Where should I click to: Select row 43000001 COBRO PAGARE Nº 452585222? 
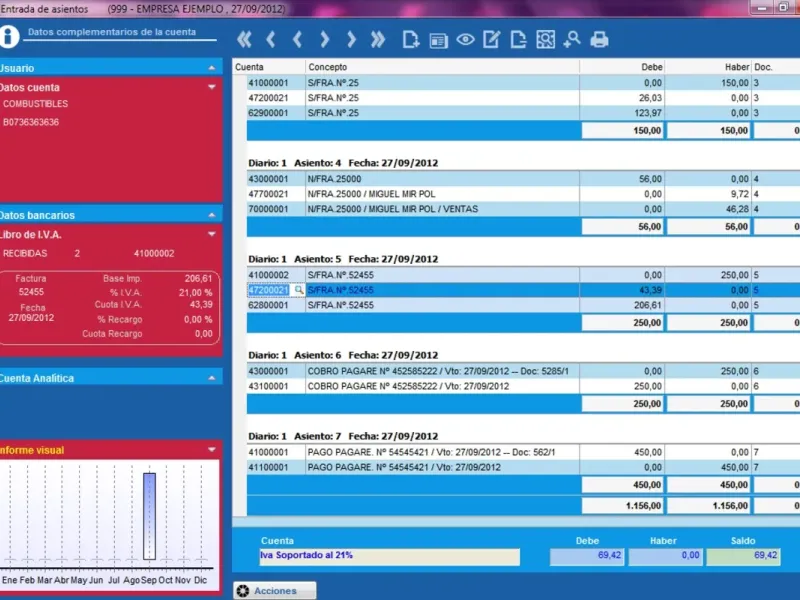tap(523, 371)
